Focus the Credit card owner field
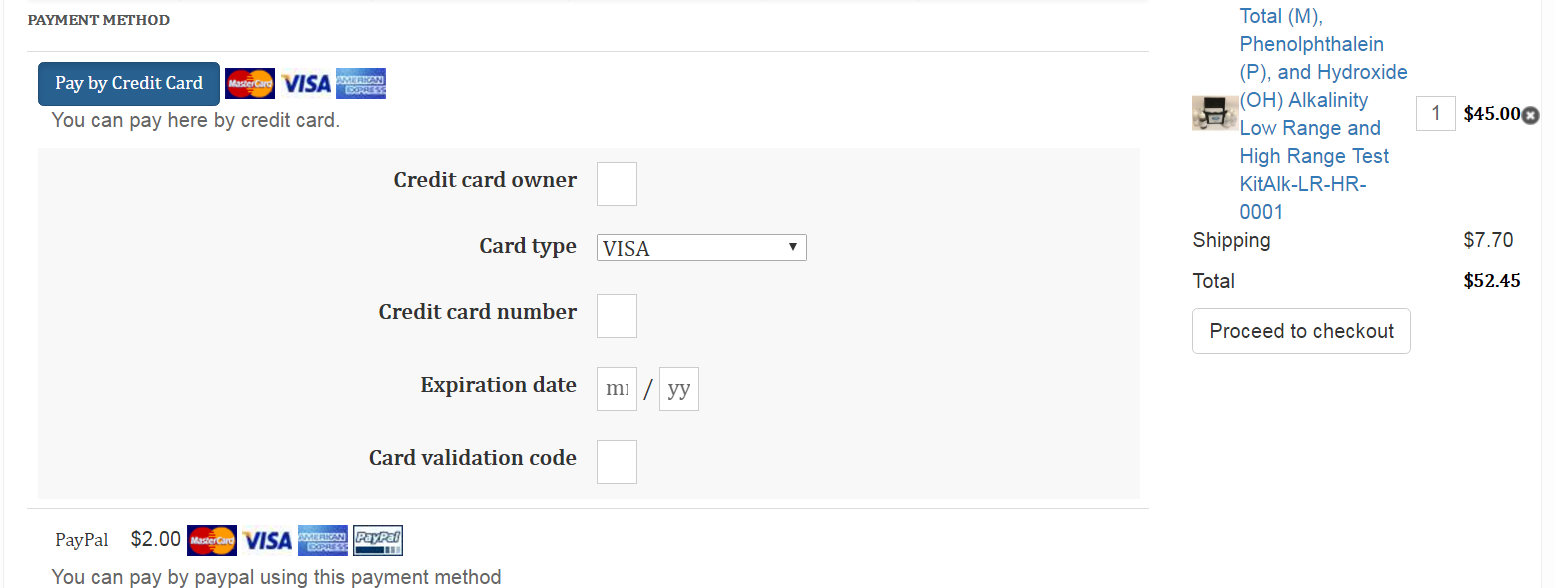Screen dimensions: 1555x588 tap(617, 184)
